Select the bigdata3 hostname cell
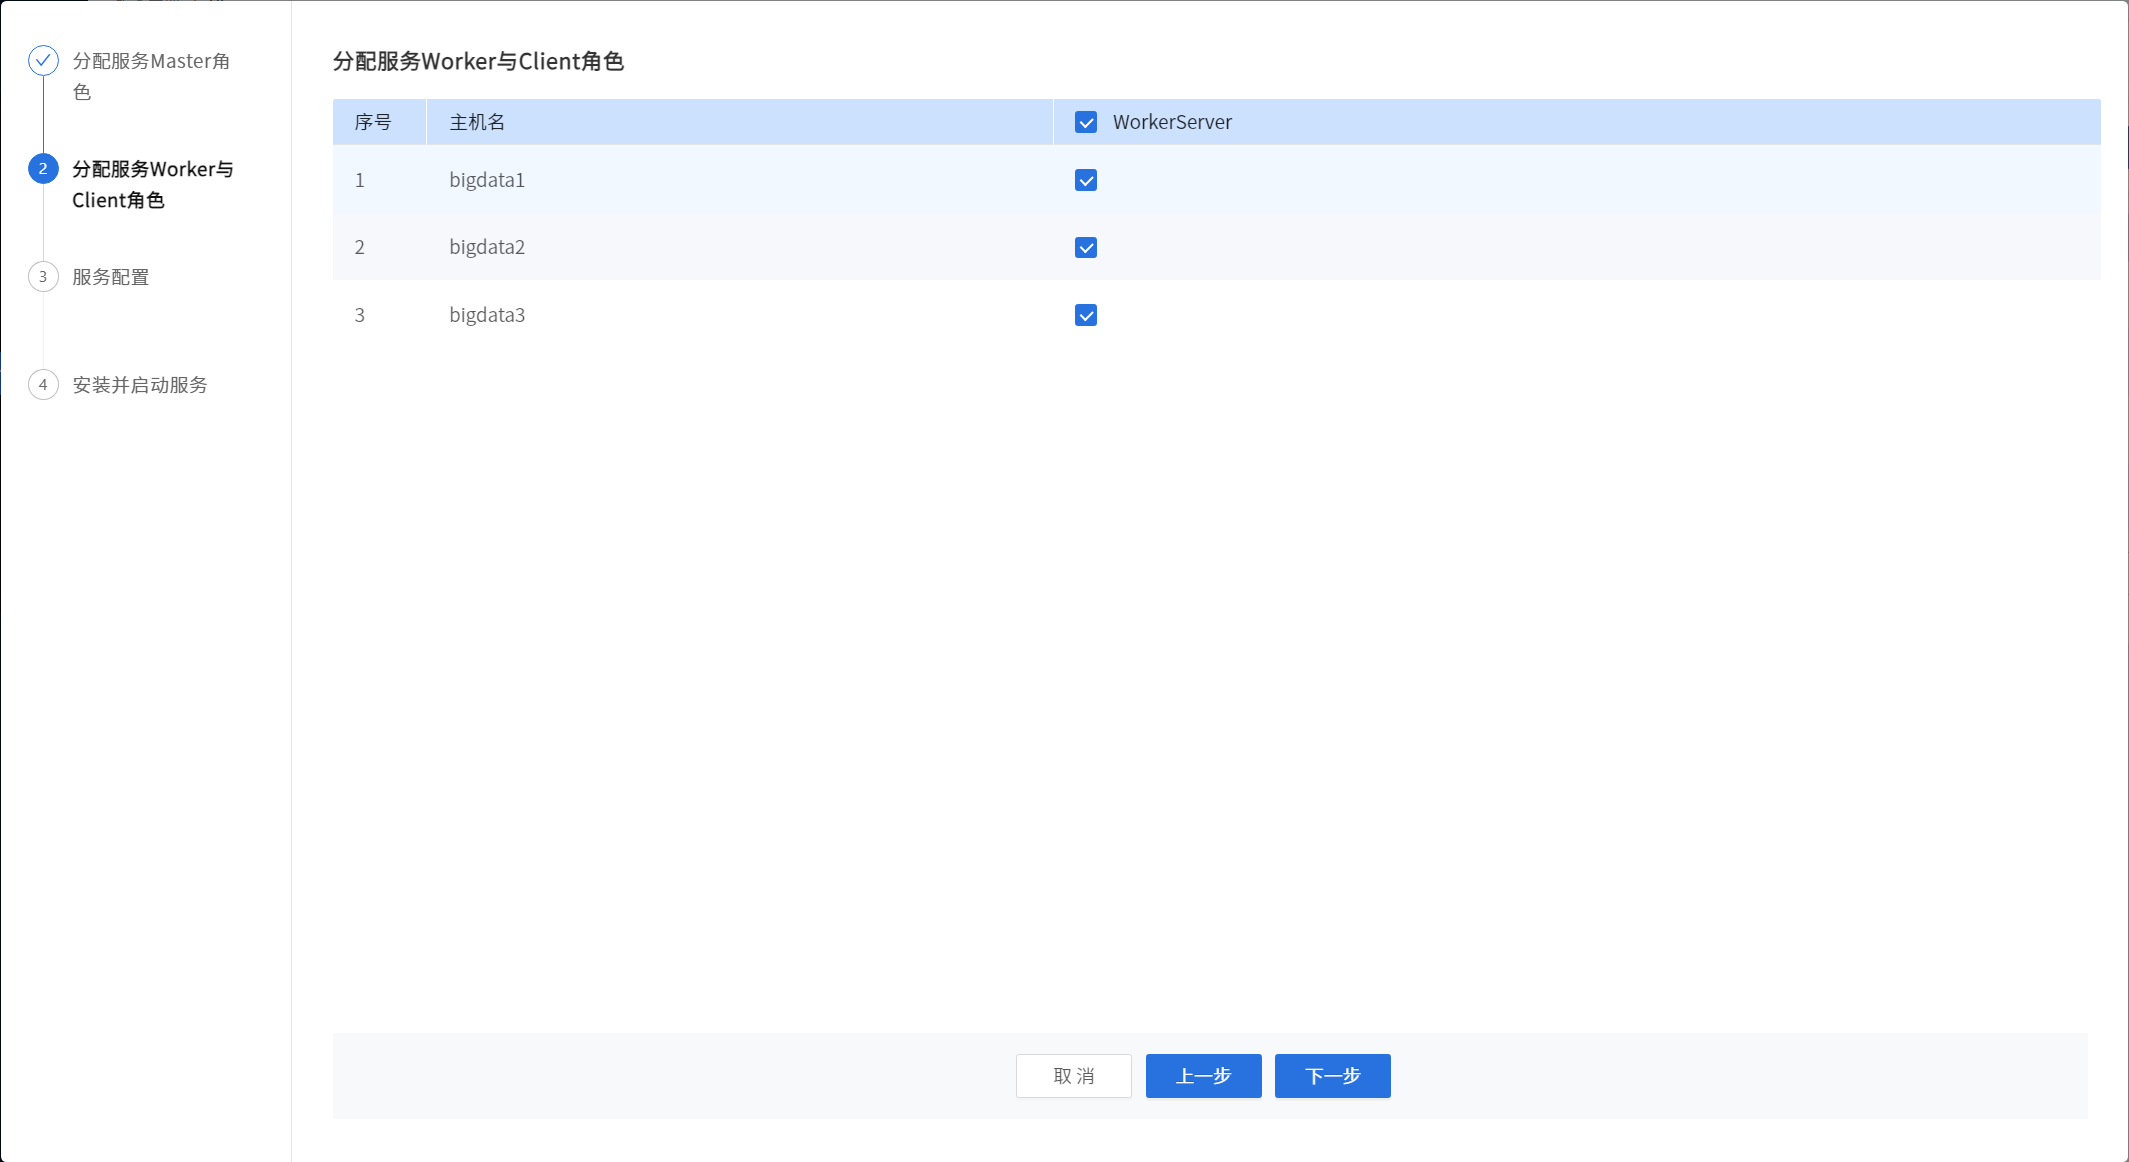Image resolution: width=2129 pixels, height=1162 pixels. coord(487,315)
